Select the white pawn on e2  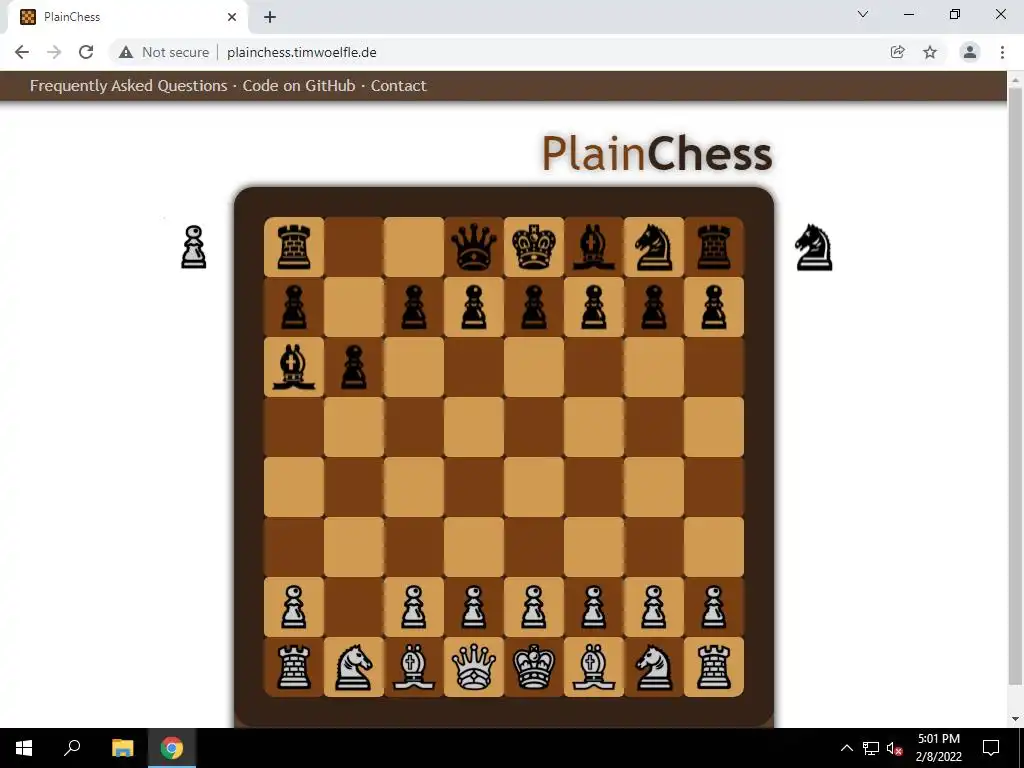[x=534, y=607]
